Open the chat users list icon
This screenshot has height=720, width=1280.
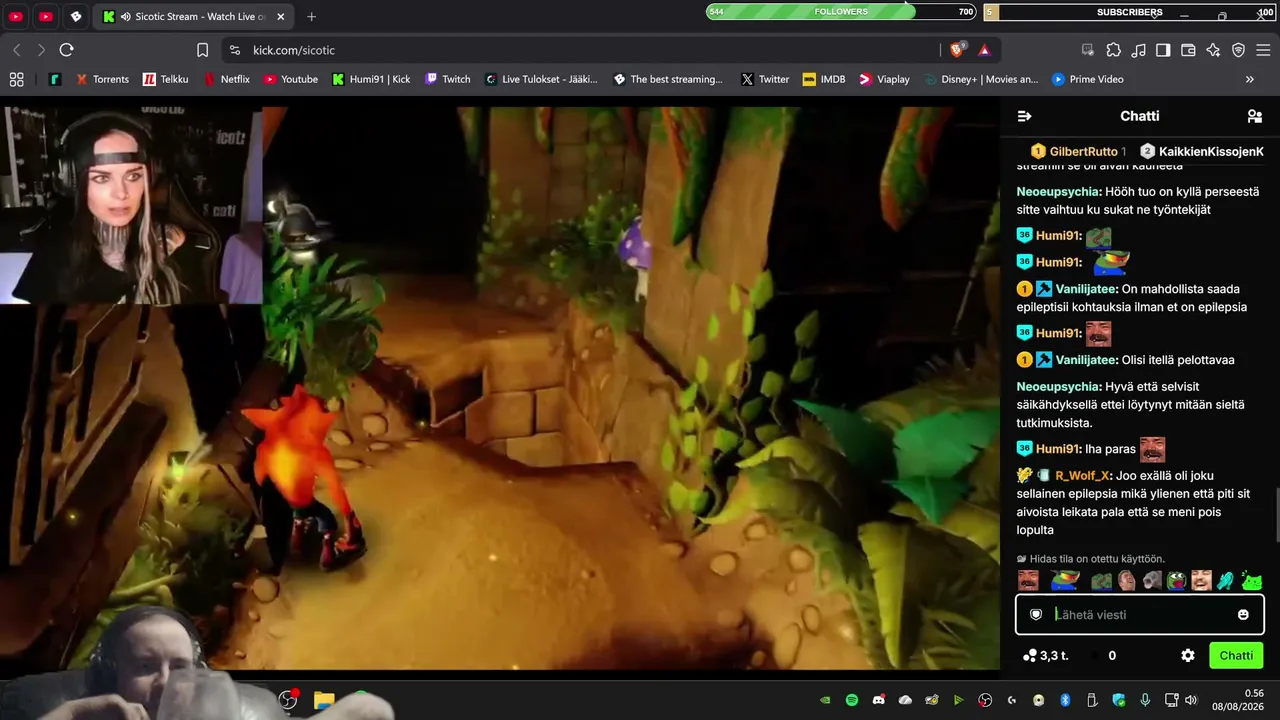click(x=1255, y=116)
